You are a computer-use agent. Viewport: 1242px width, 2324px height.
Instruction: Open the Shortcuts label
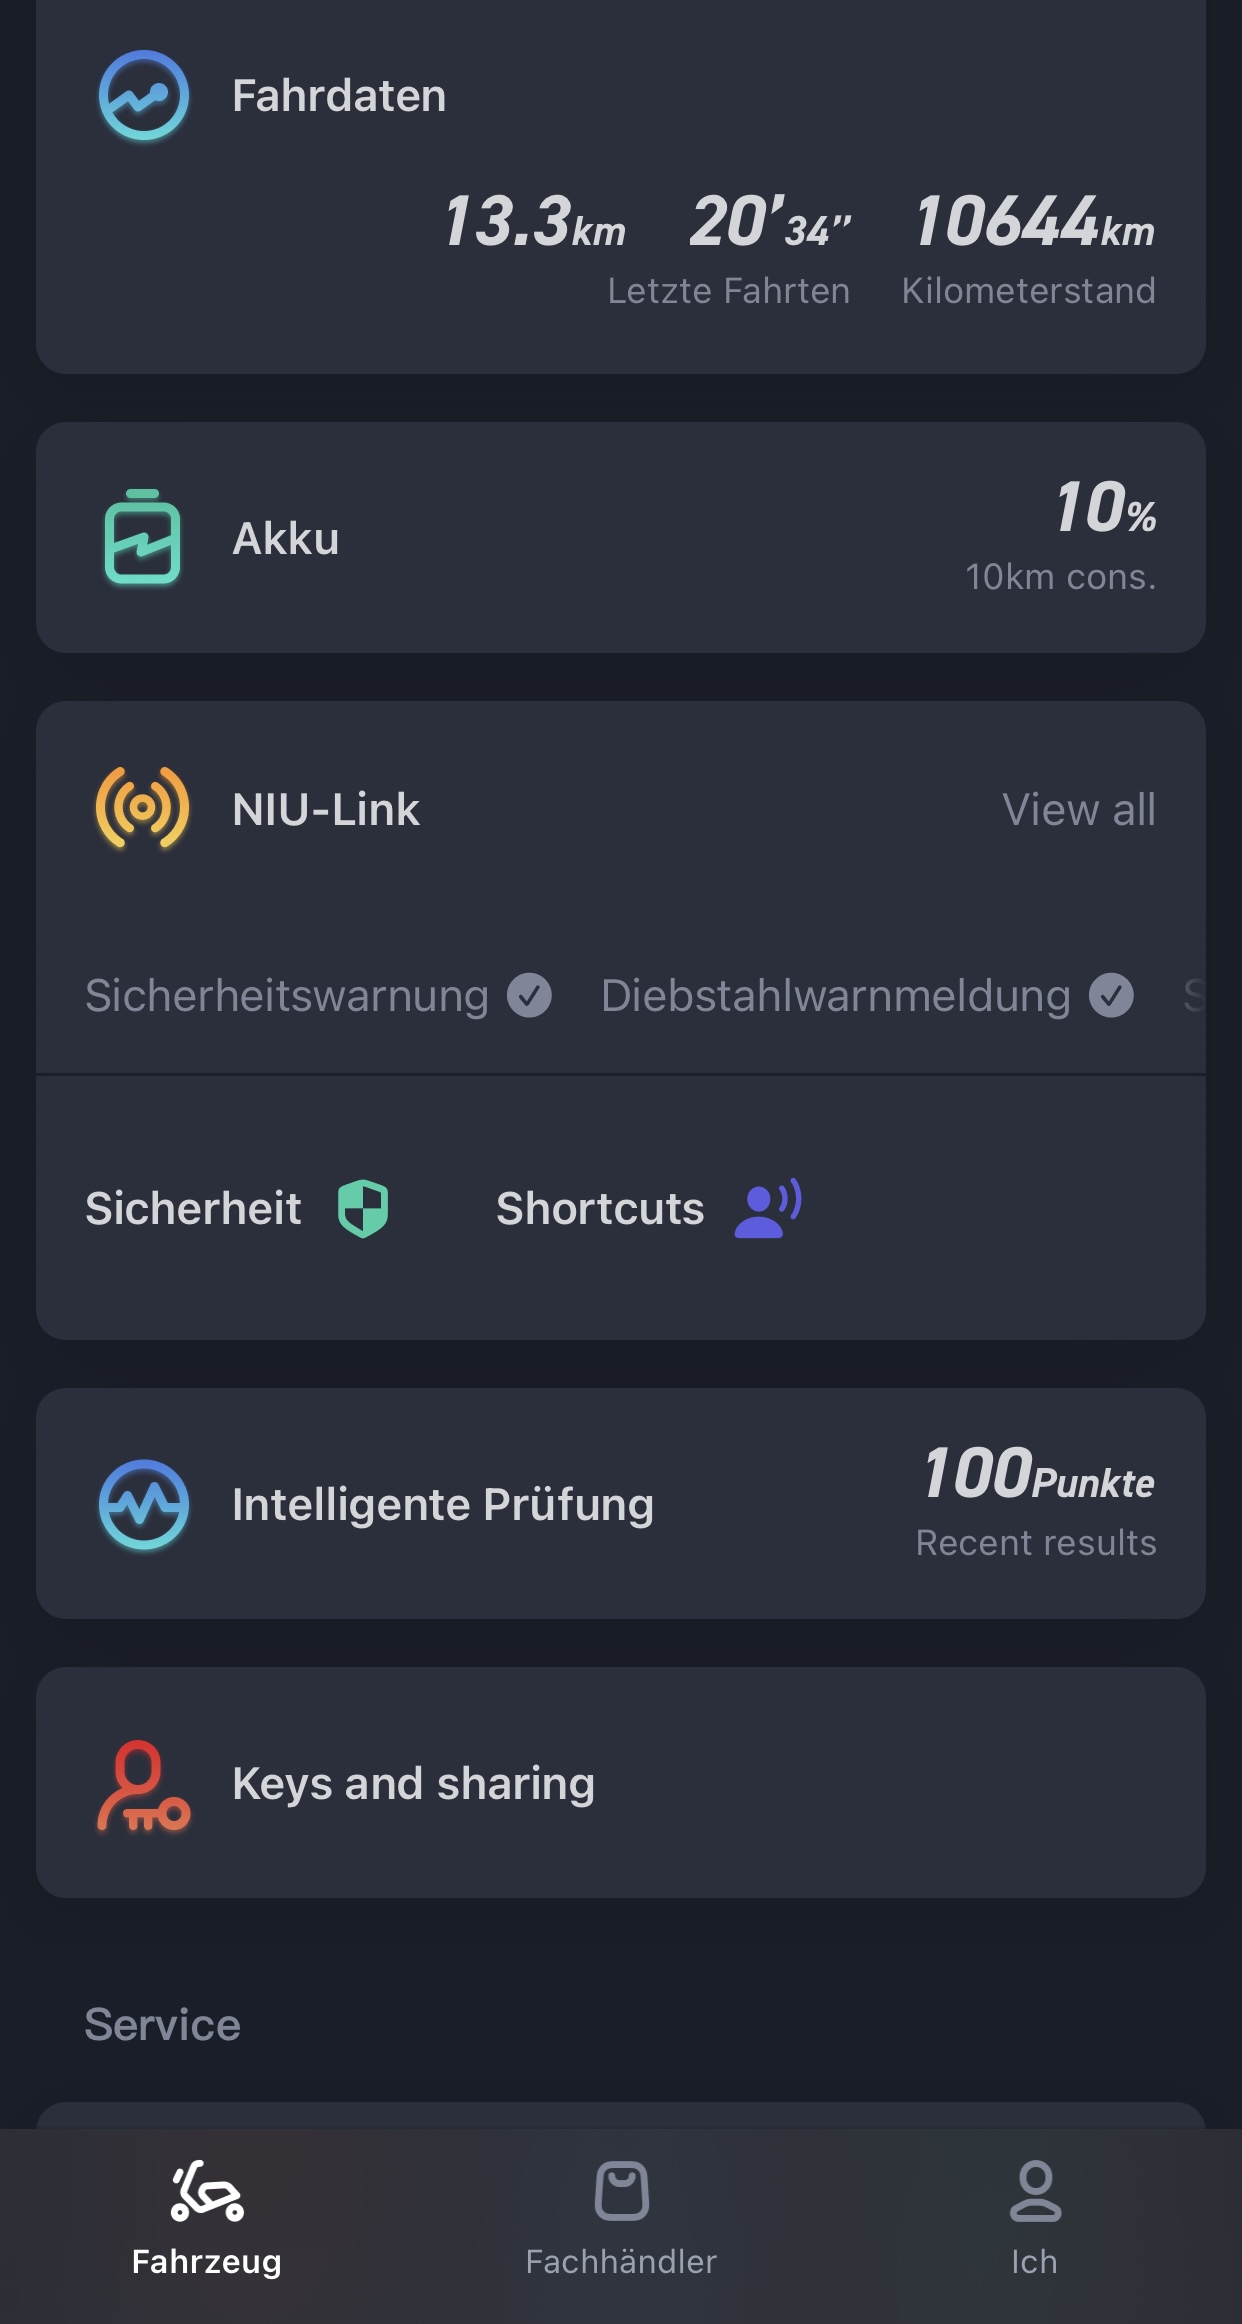point(600,1208)
